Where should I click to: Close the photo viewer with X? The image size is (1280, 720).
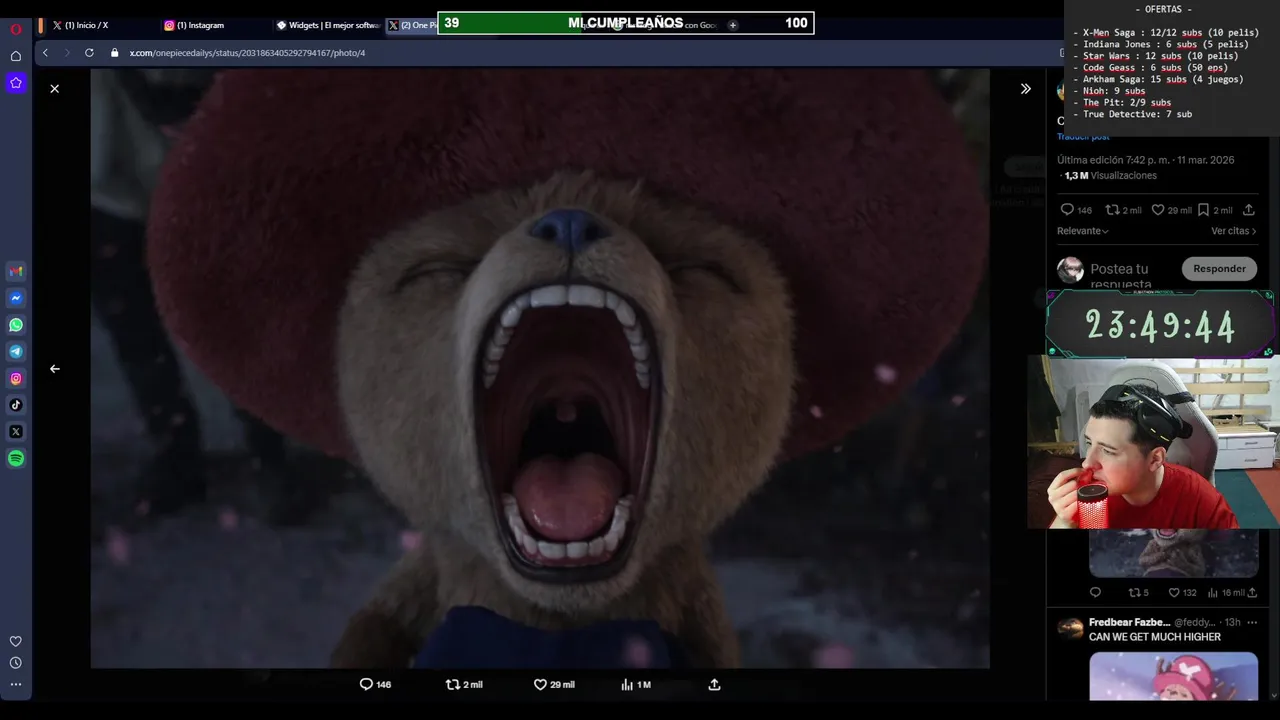(x=55, y=89)
